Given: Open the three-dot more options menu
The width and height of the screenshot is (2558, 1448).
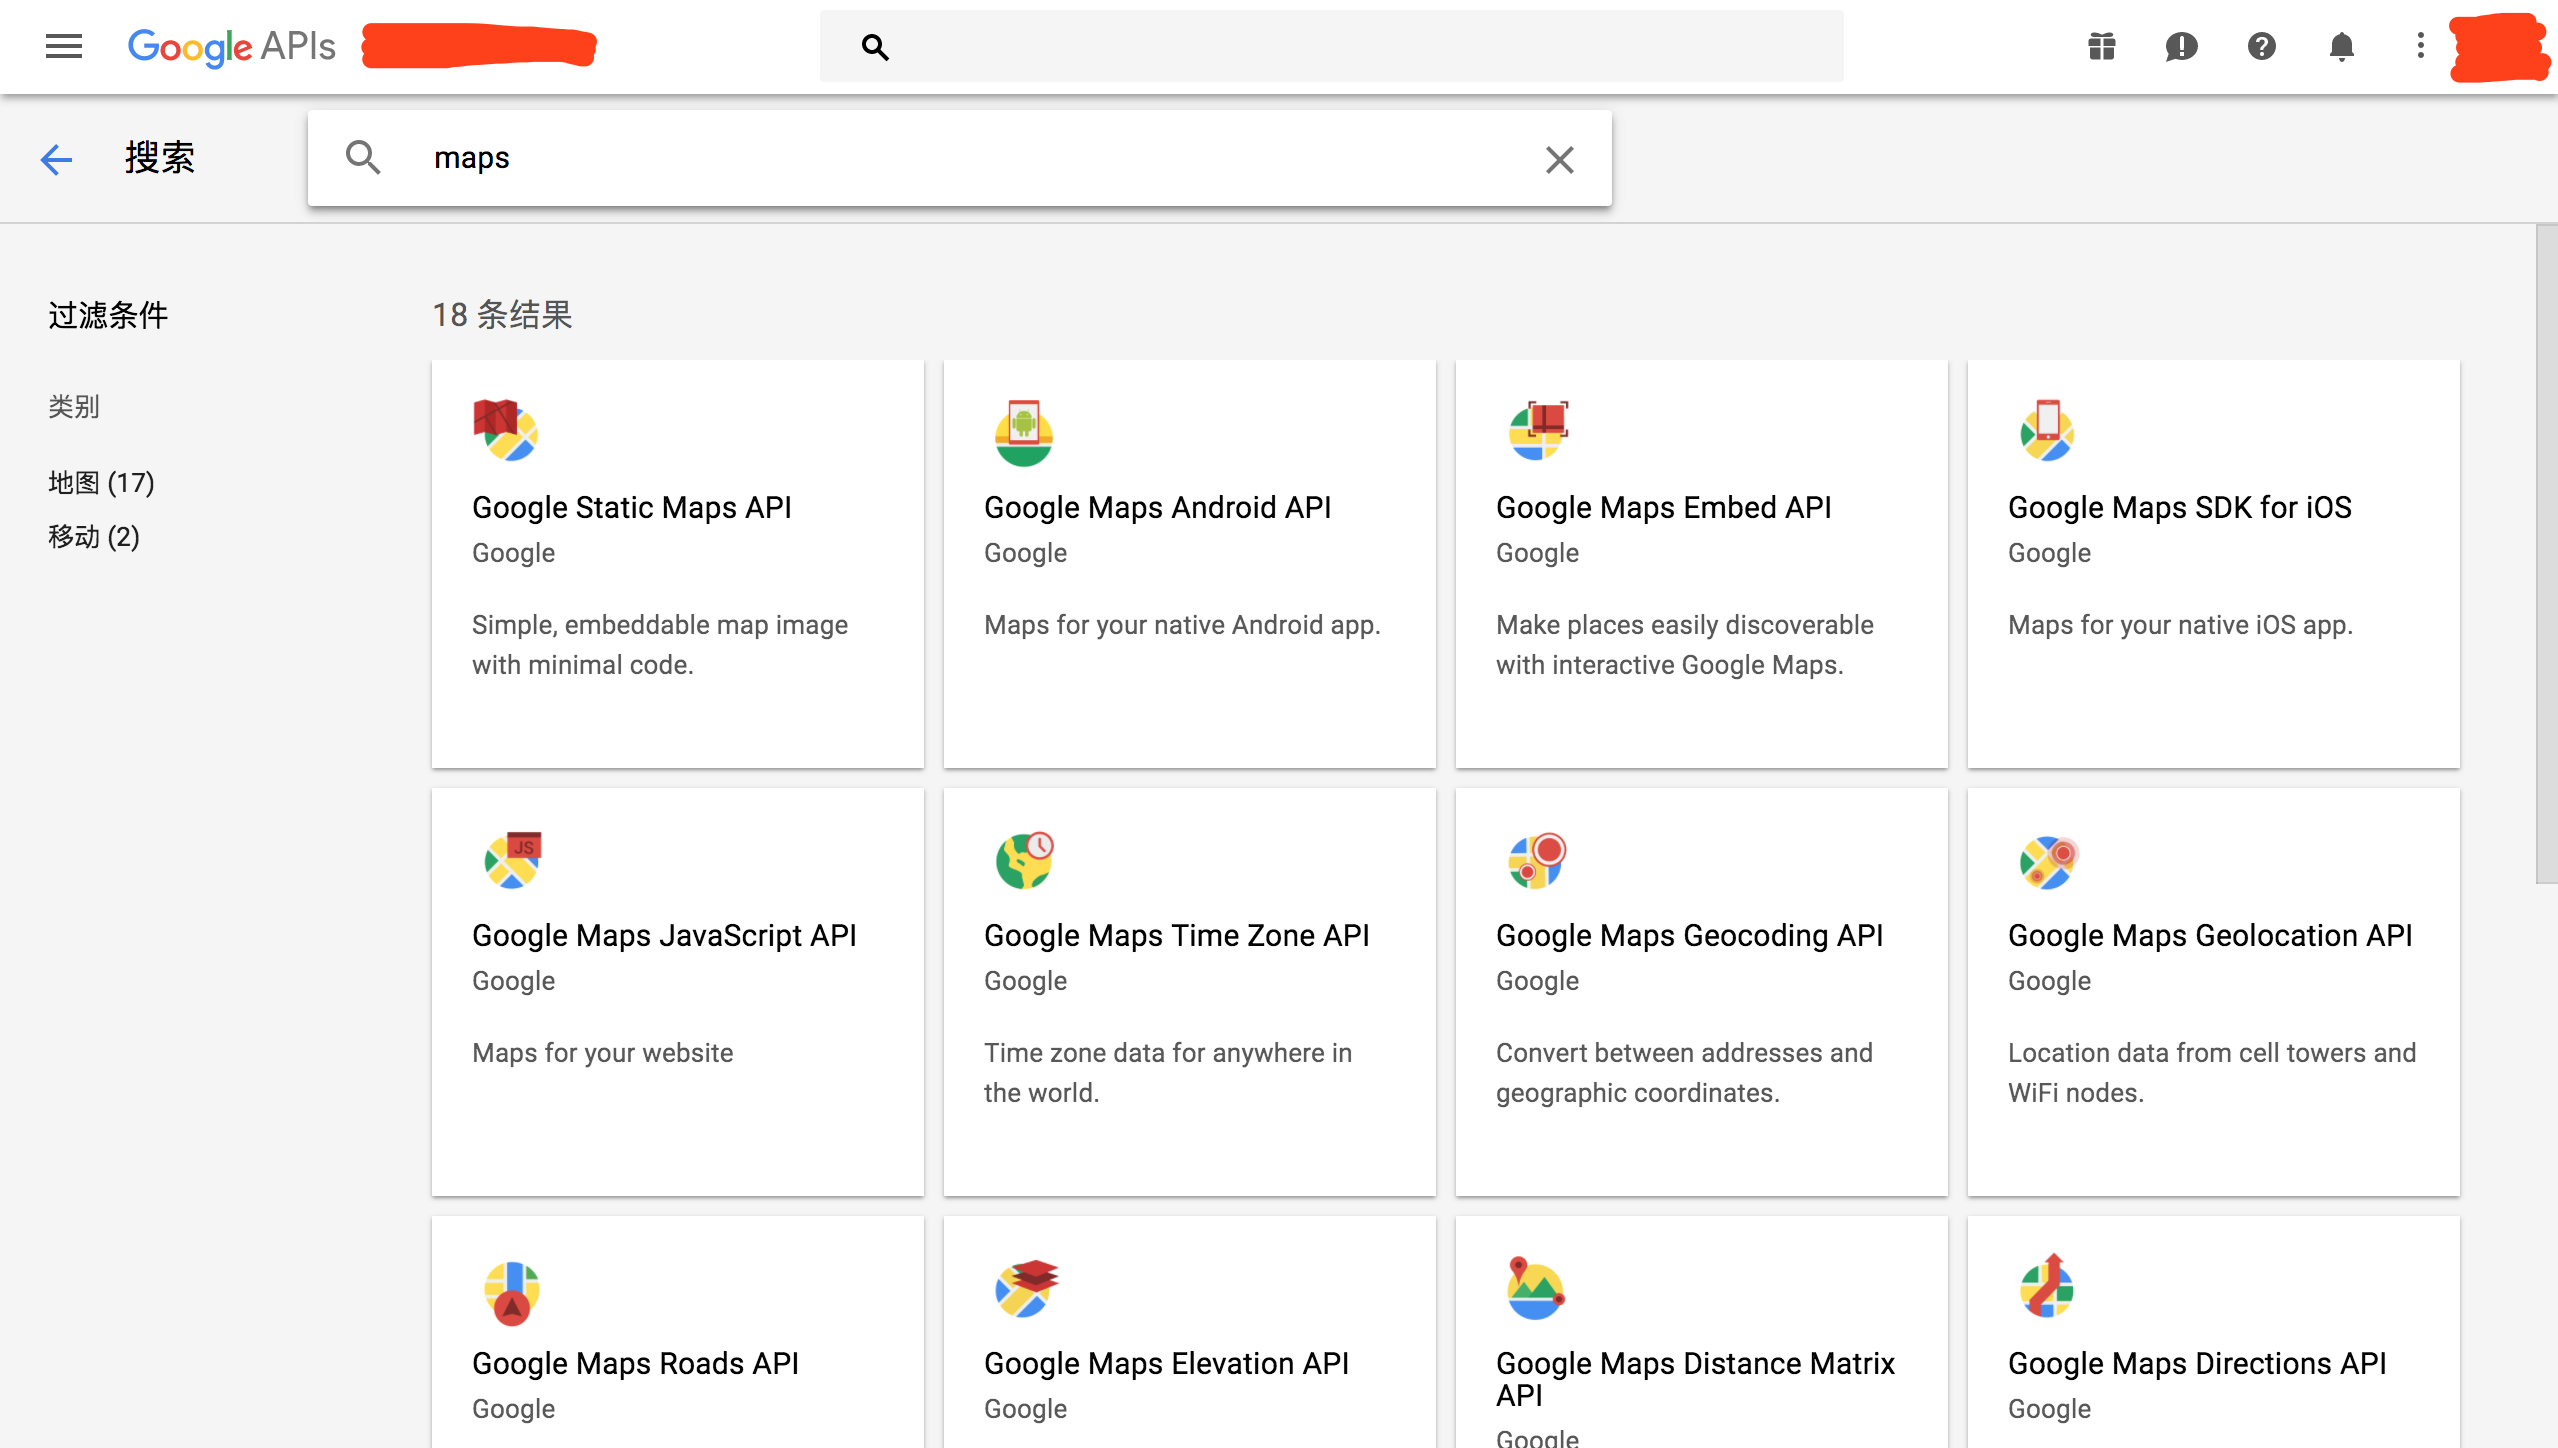Looking at the screenshot, I should click(x=2420, y=46).
